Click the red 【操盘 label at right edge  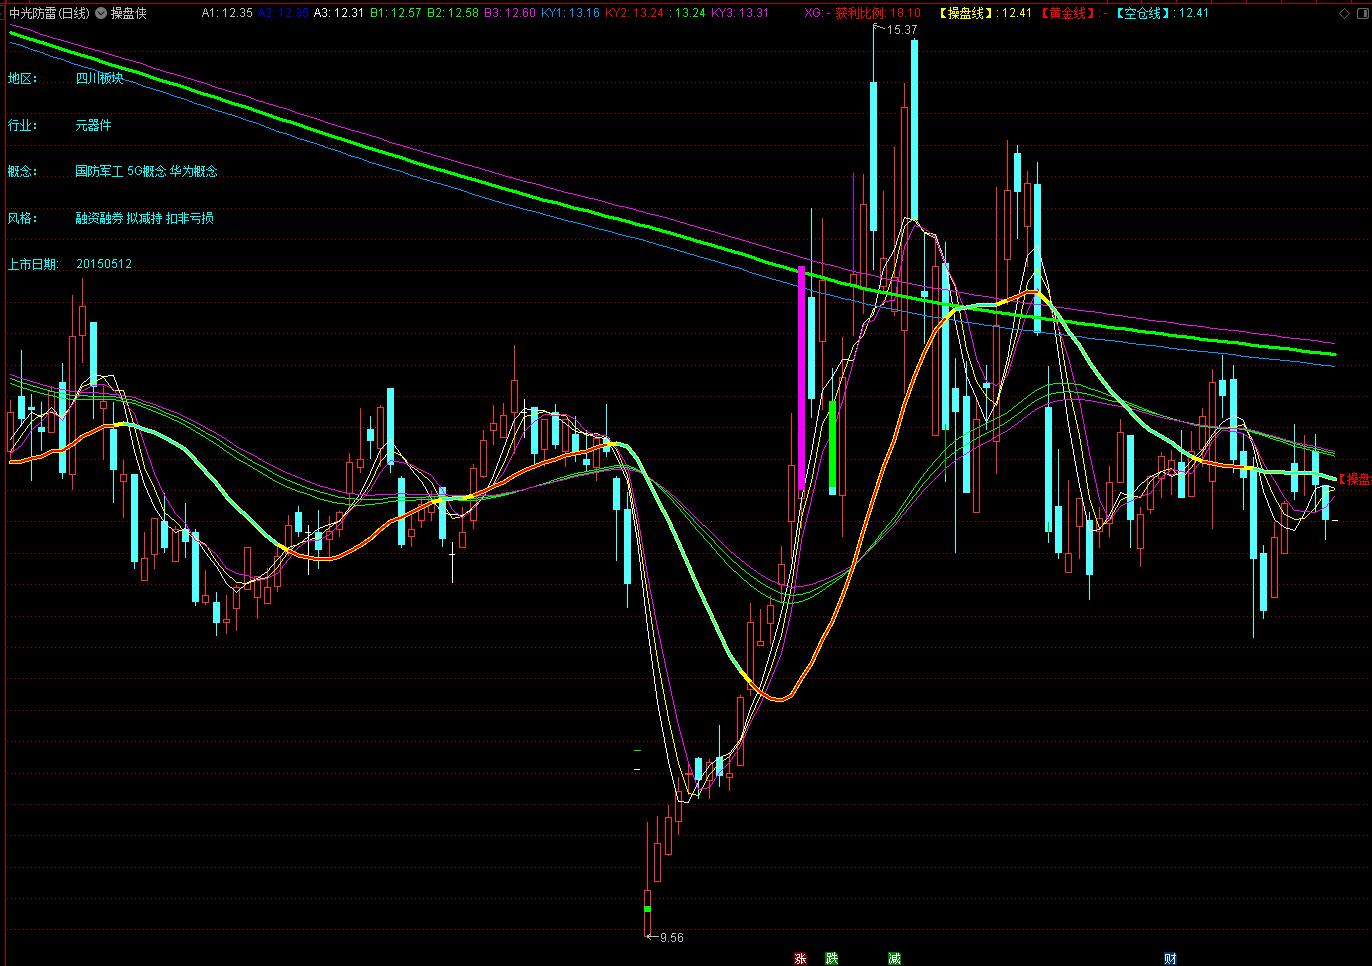point(1354,480)
